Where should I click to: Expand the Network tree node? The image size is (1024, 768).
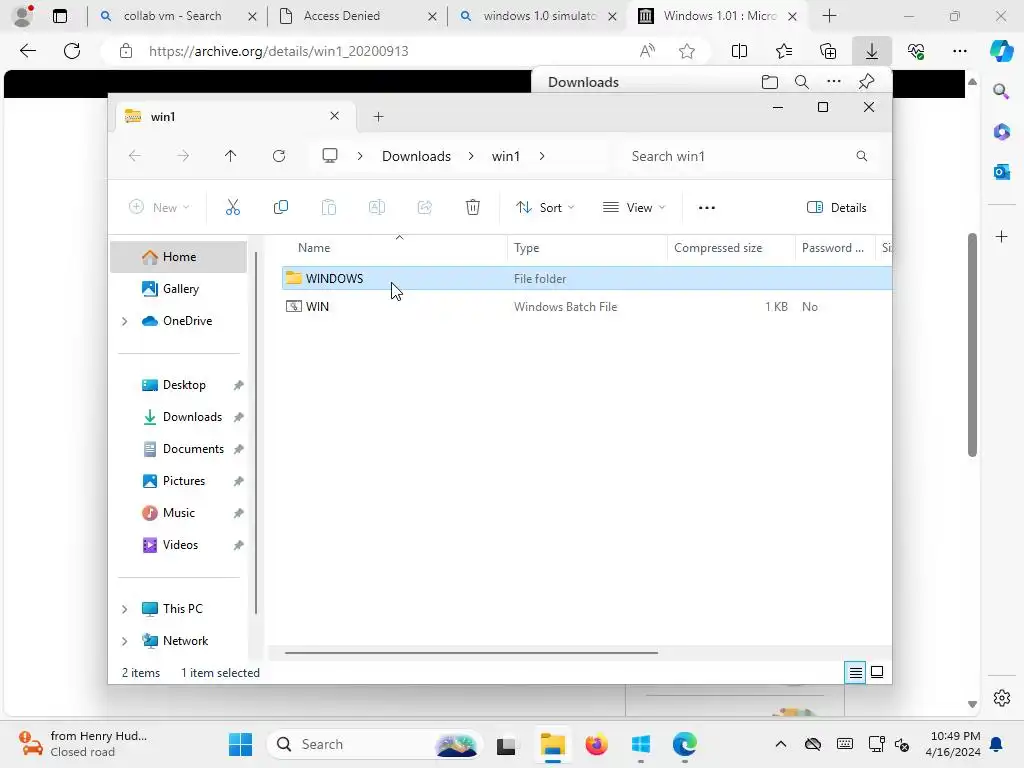click(x=124, y=641)
